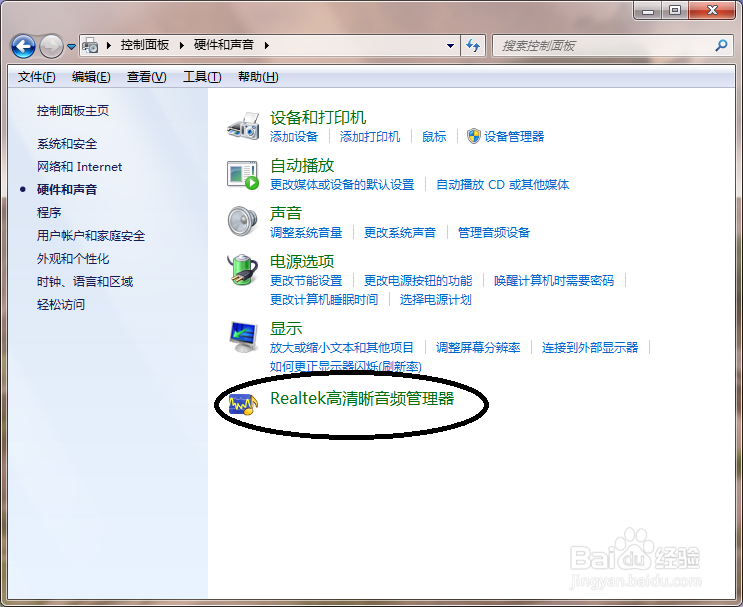Open the 工具(T) menu
Viewport: 743px width, 607px height.
coord(202,77)
